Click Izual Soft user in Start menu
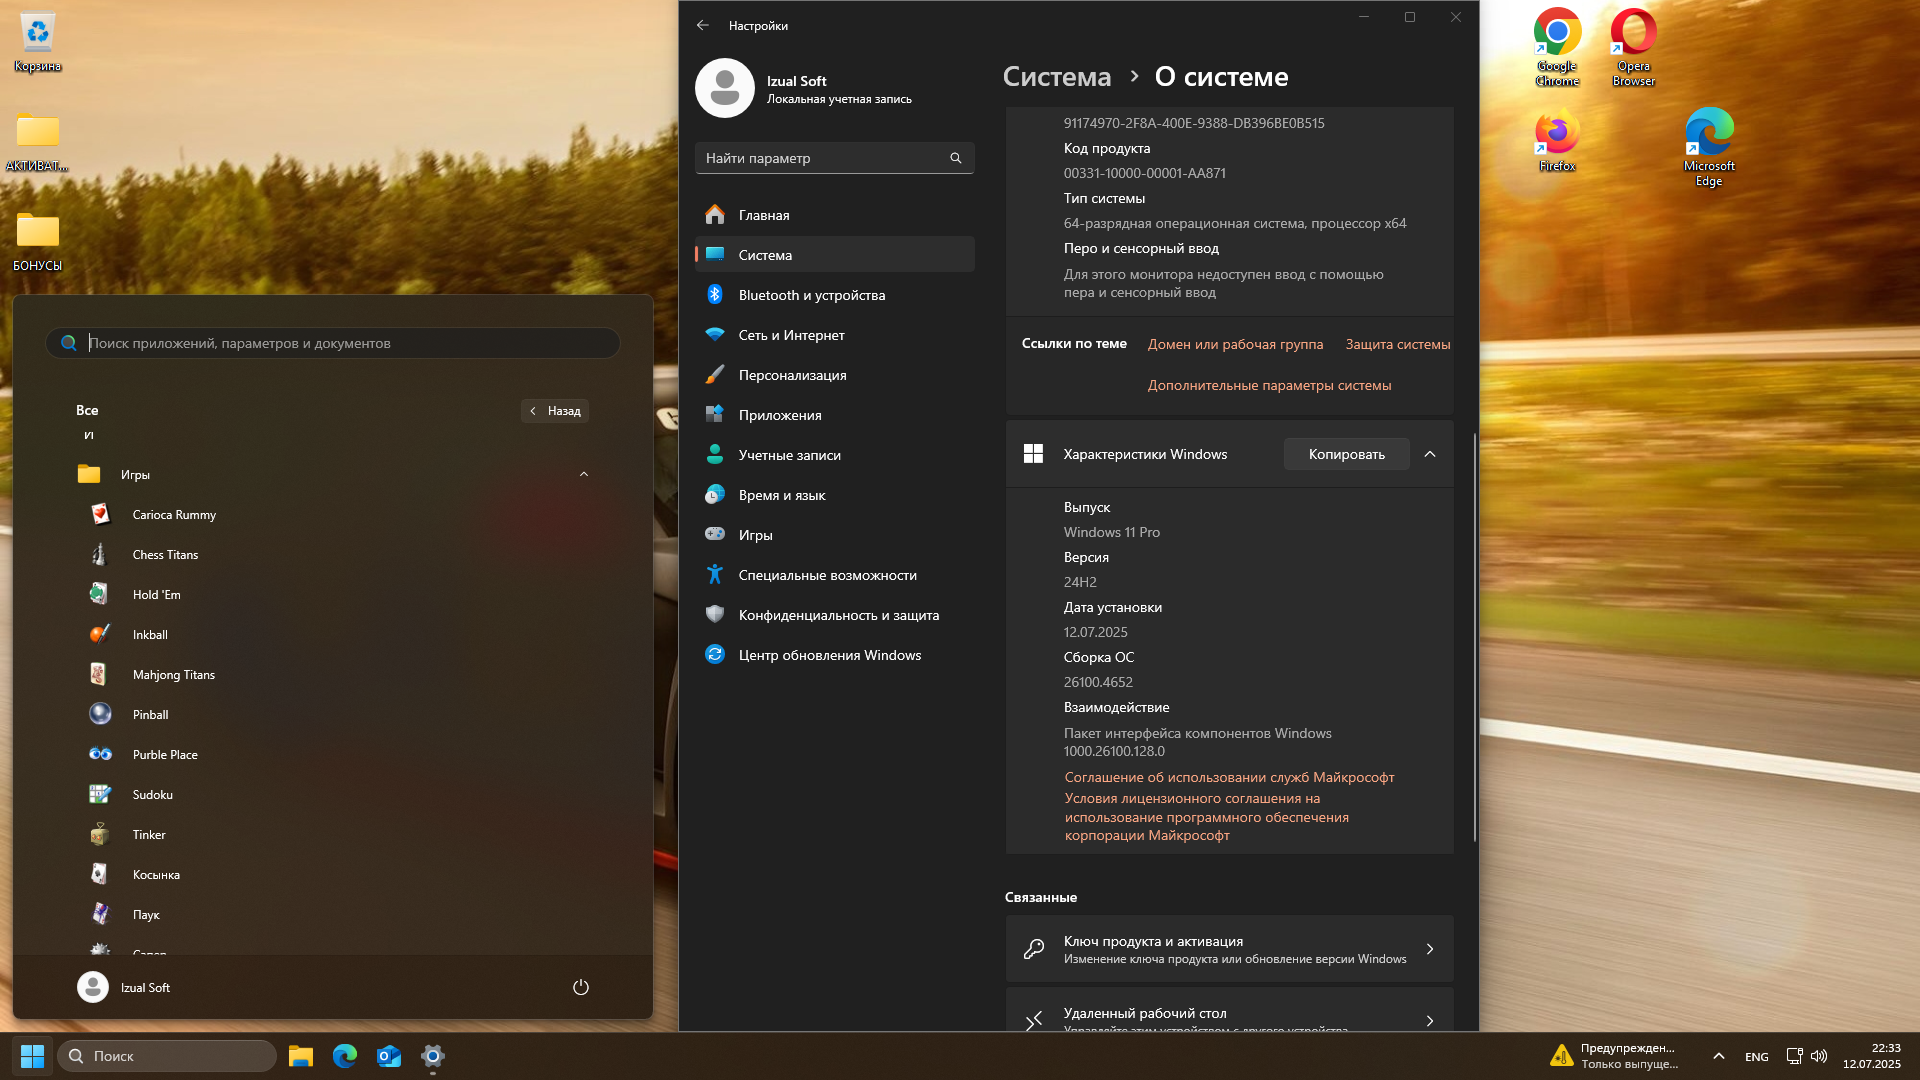The height and width of the screenshot is (1080, 1920). click(x=124, y=987)
